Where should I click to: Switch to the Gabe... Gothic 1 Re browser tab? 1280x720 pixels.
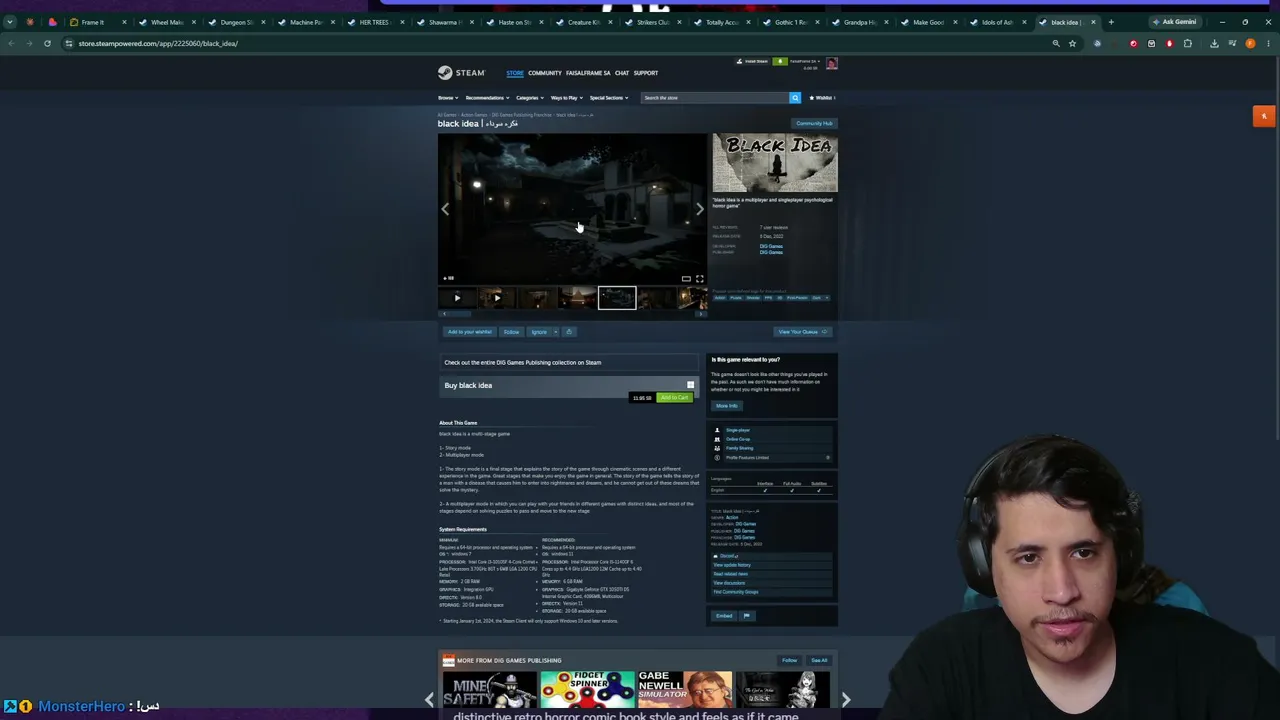(x=790, y=22)
